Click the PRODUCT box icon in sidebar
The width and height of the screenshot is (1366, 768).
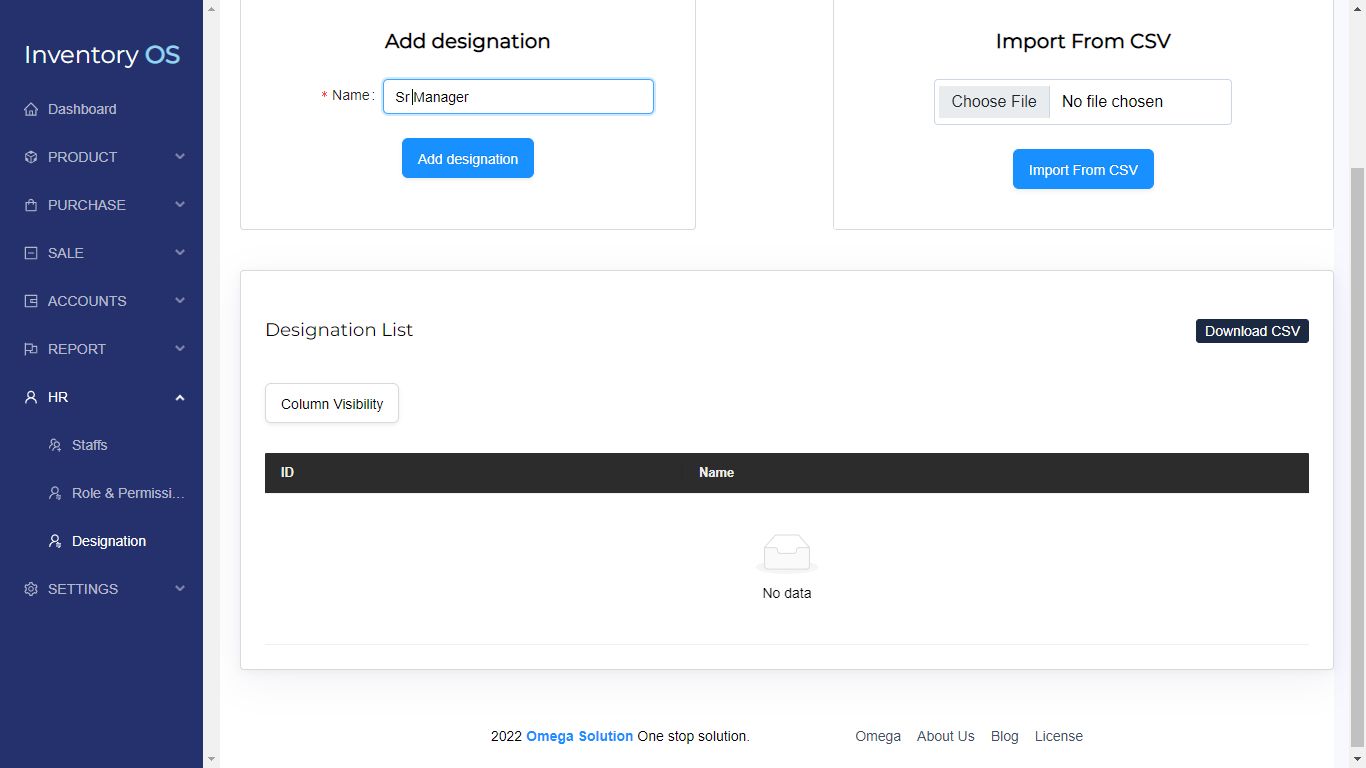coord(31,157)
